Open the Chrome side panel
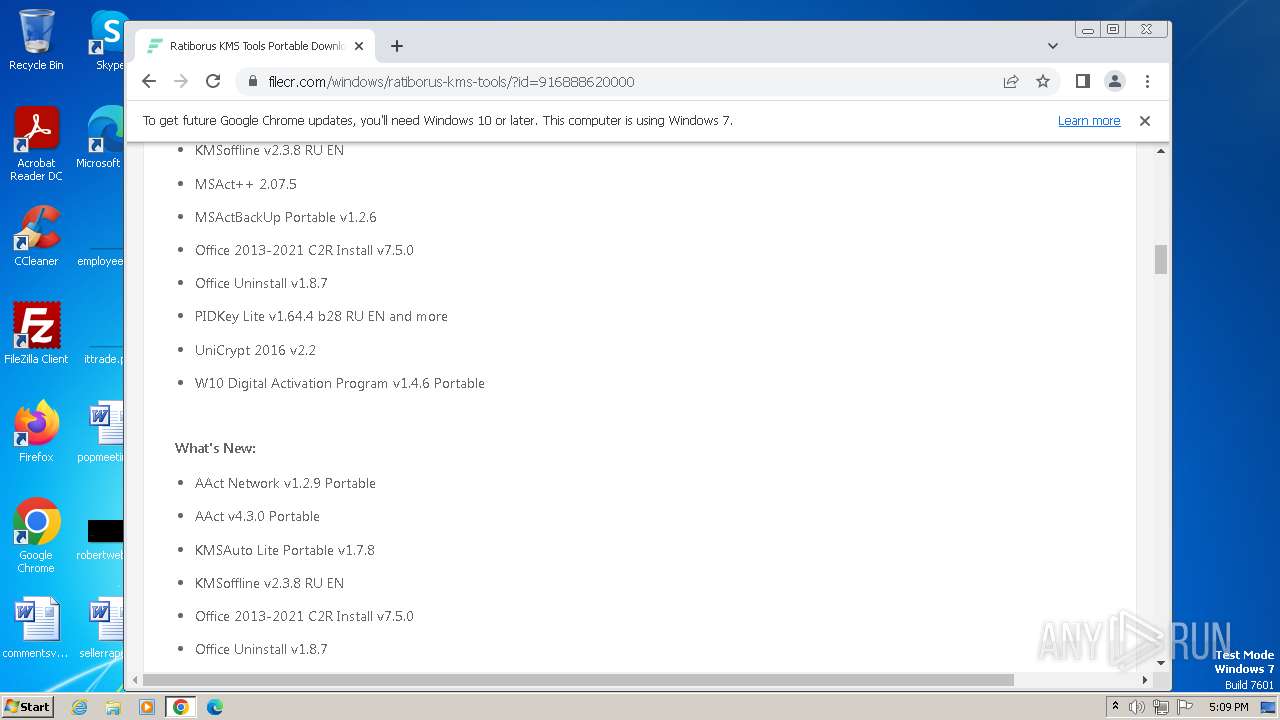 1082,81
